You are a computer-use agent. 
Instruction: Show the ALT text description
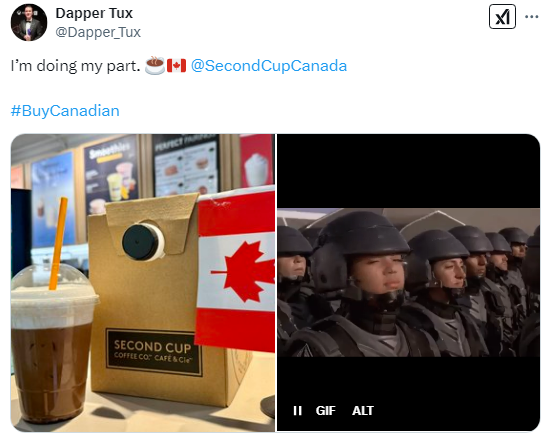[x=363, y=410]
